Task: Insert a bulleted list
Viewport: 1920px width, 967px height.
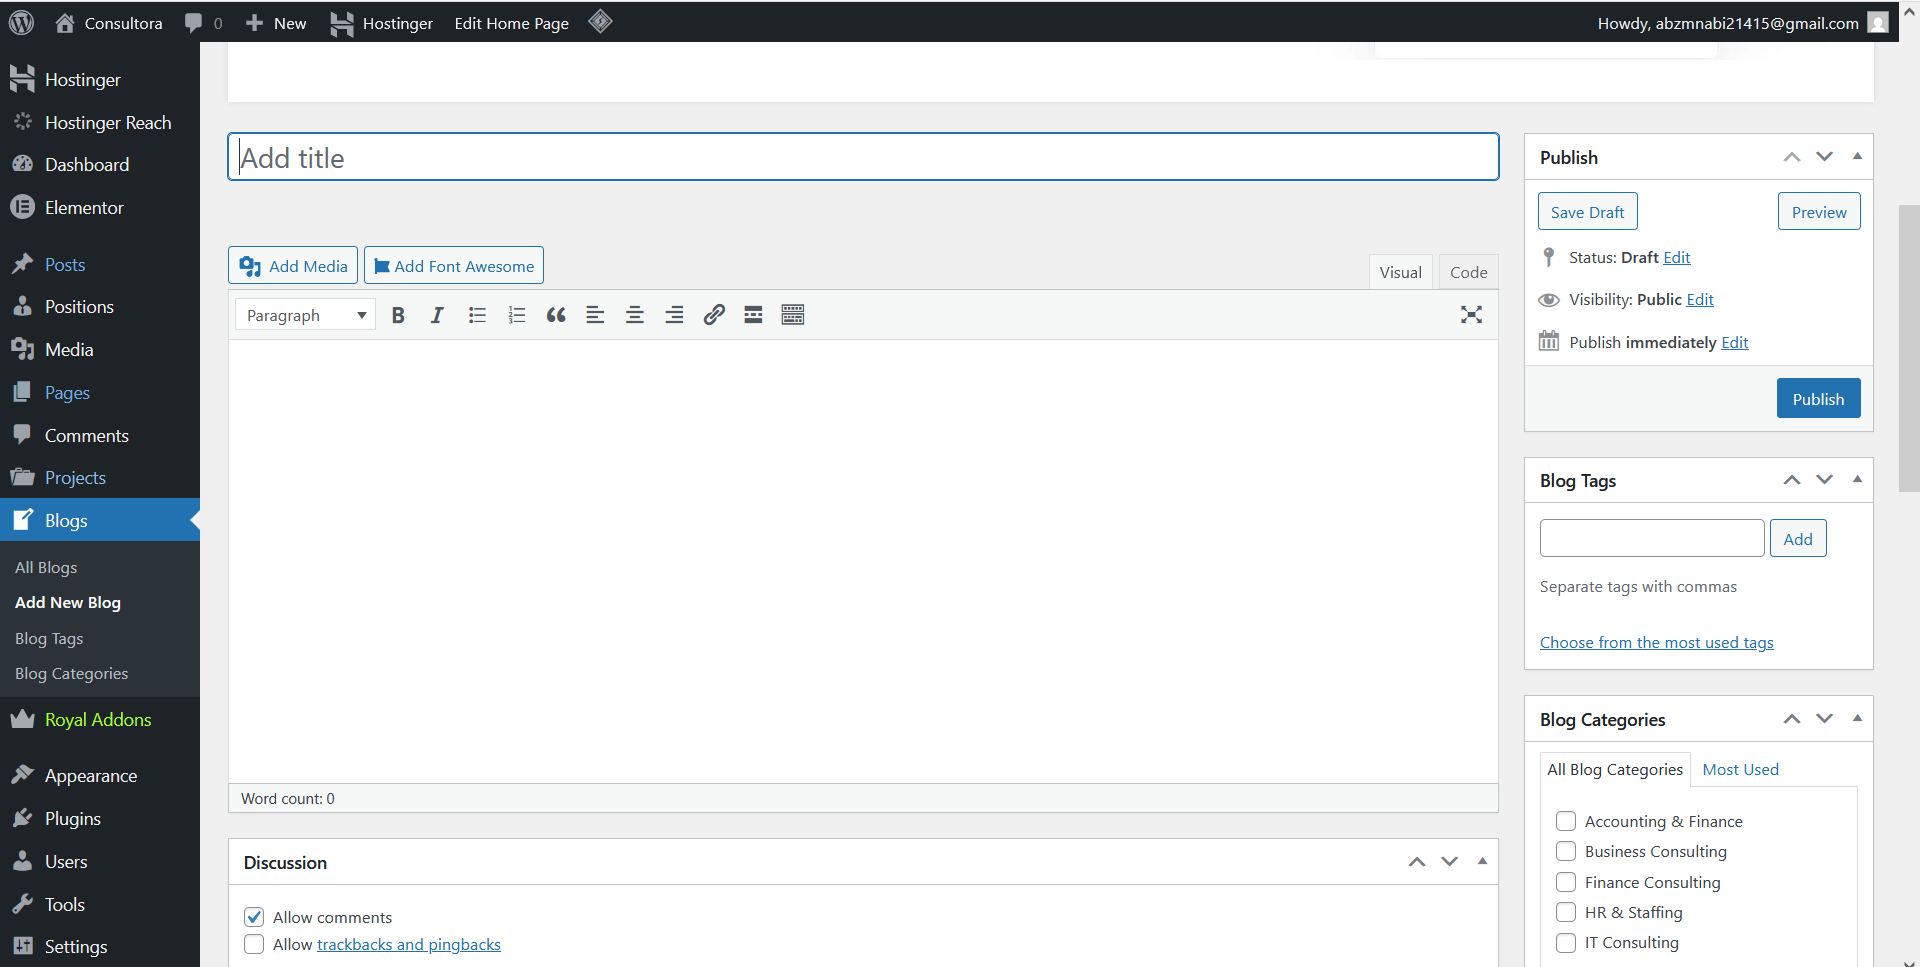Action: click(x=477, y=314)
